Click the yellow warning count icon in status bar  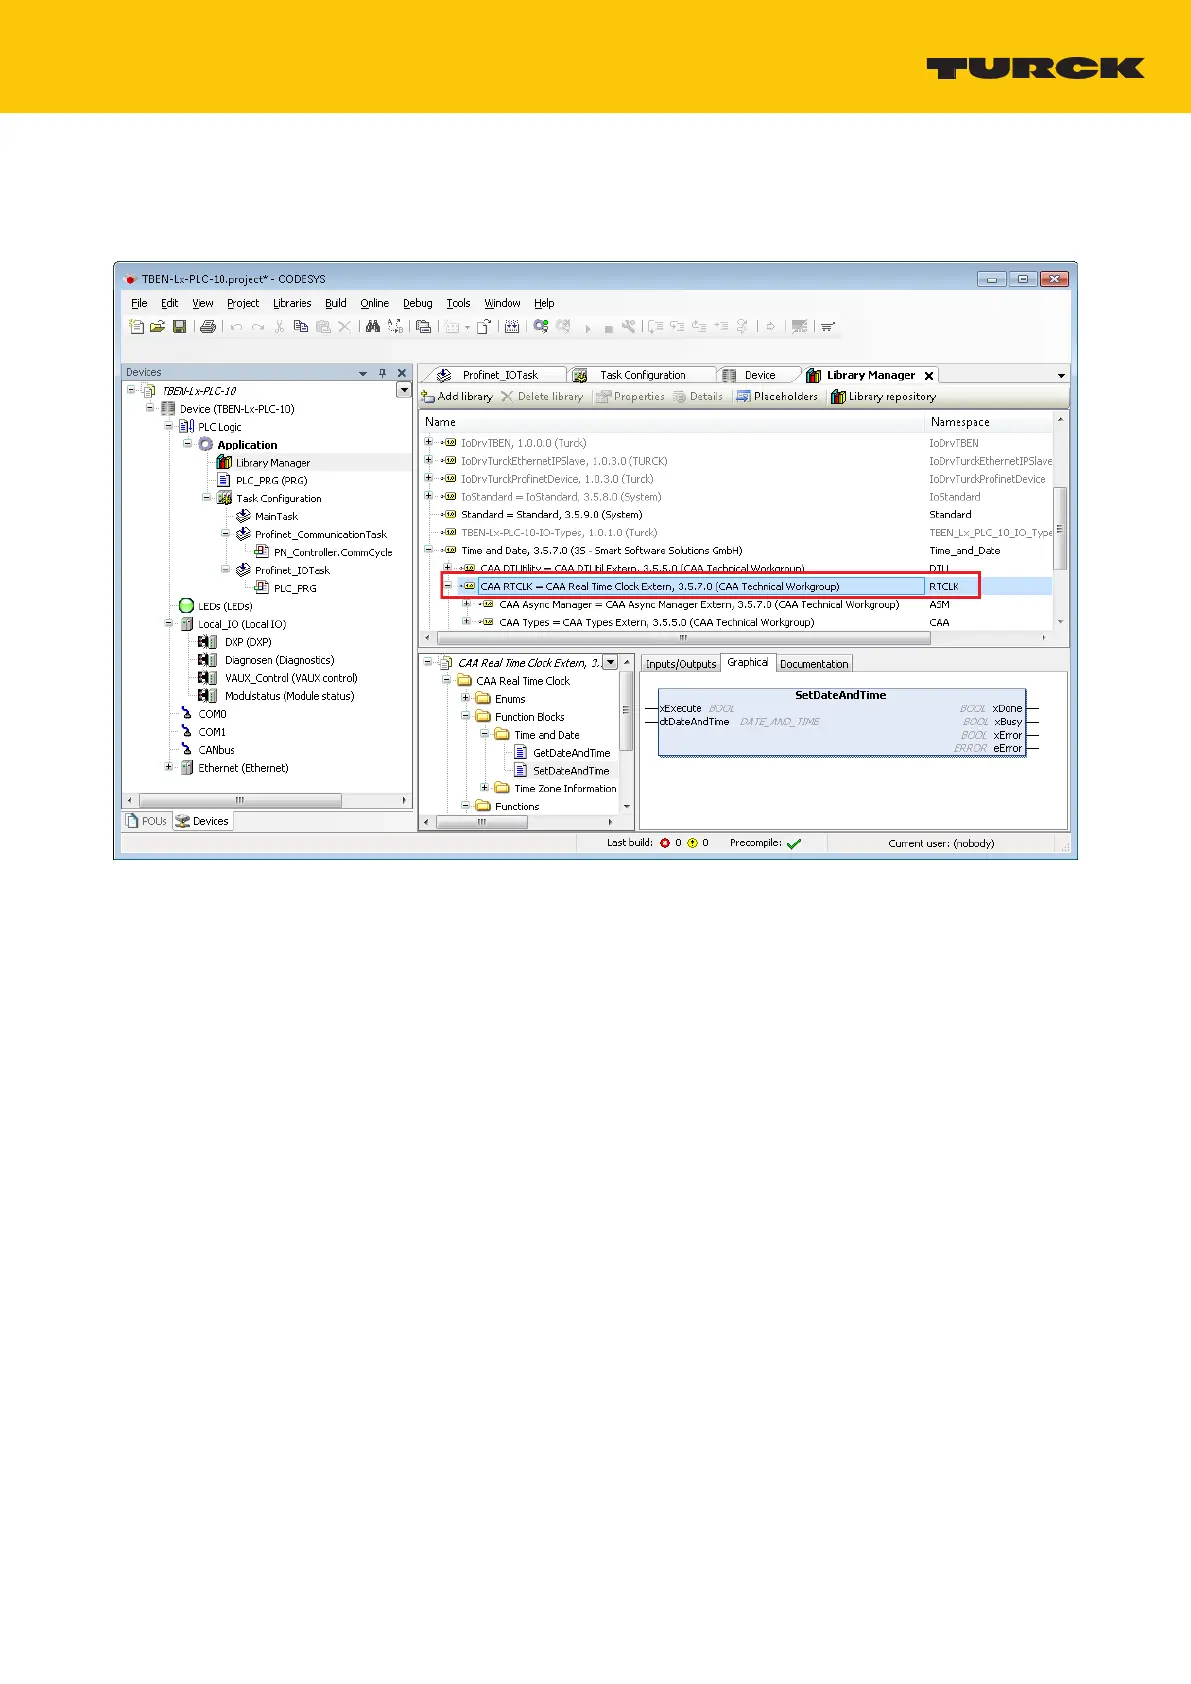(692, 843)
